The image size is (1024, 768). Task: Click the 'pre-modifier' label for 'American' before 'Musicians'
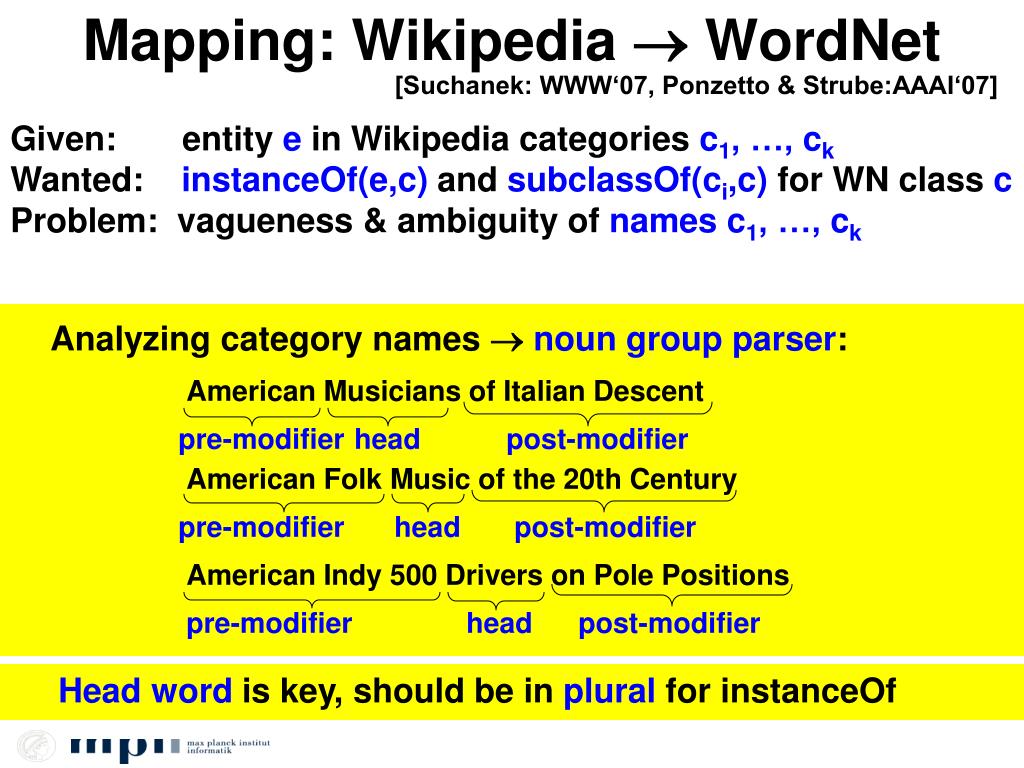coord(261,440)
